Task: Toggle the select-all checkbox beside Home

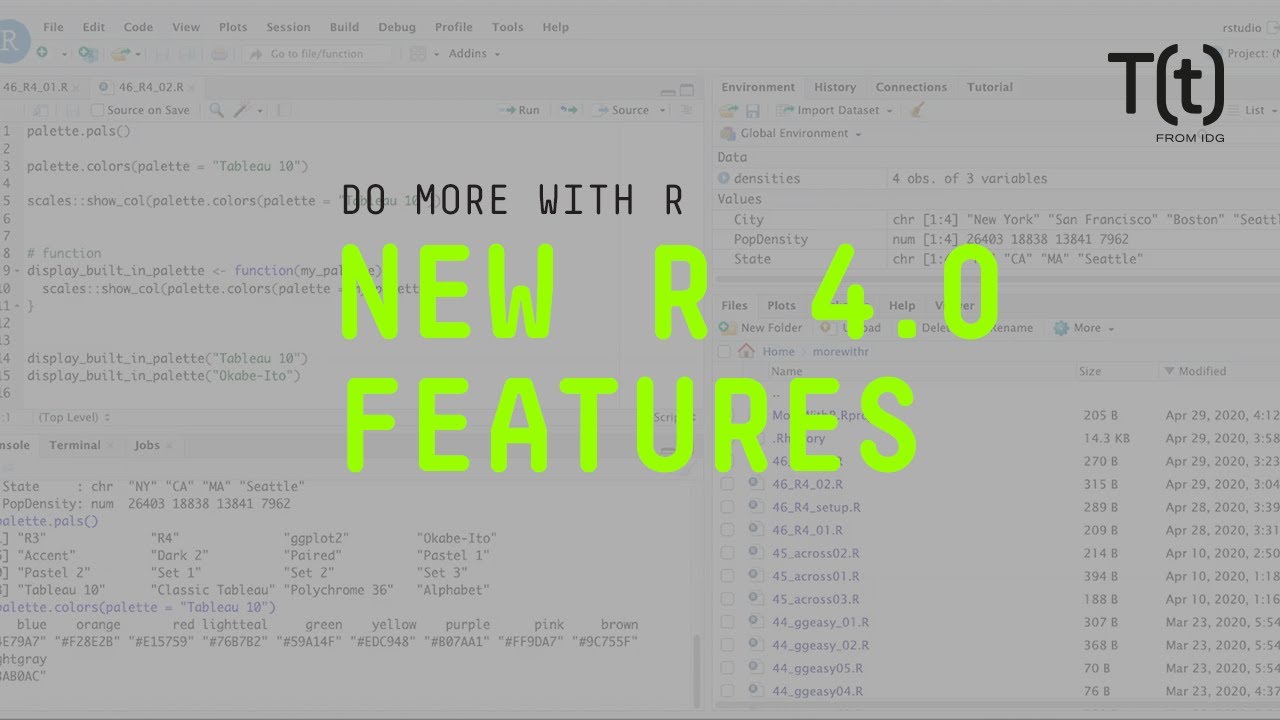Action: click(x=724, y=351)
